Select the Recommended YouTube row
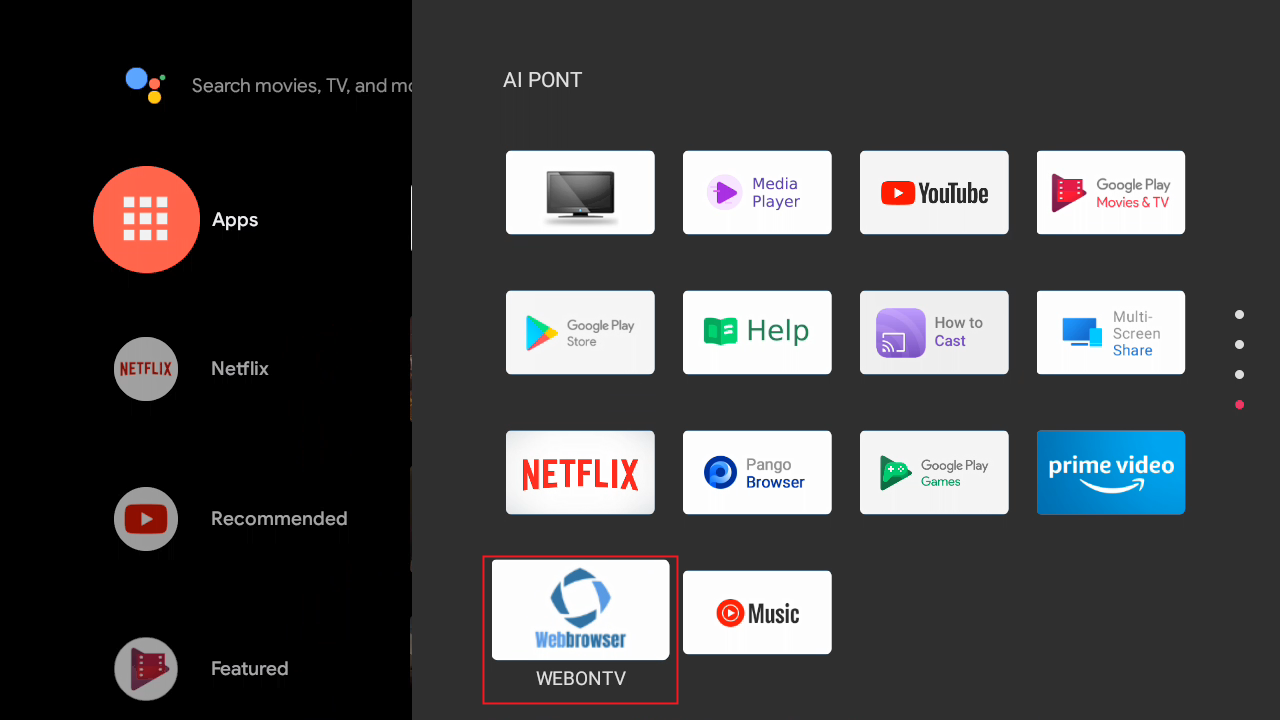This screenshot has height=720, width=1280. tap(146, 519)
